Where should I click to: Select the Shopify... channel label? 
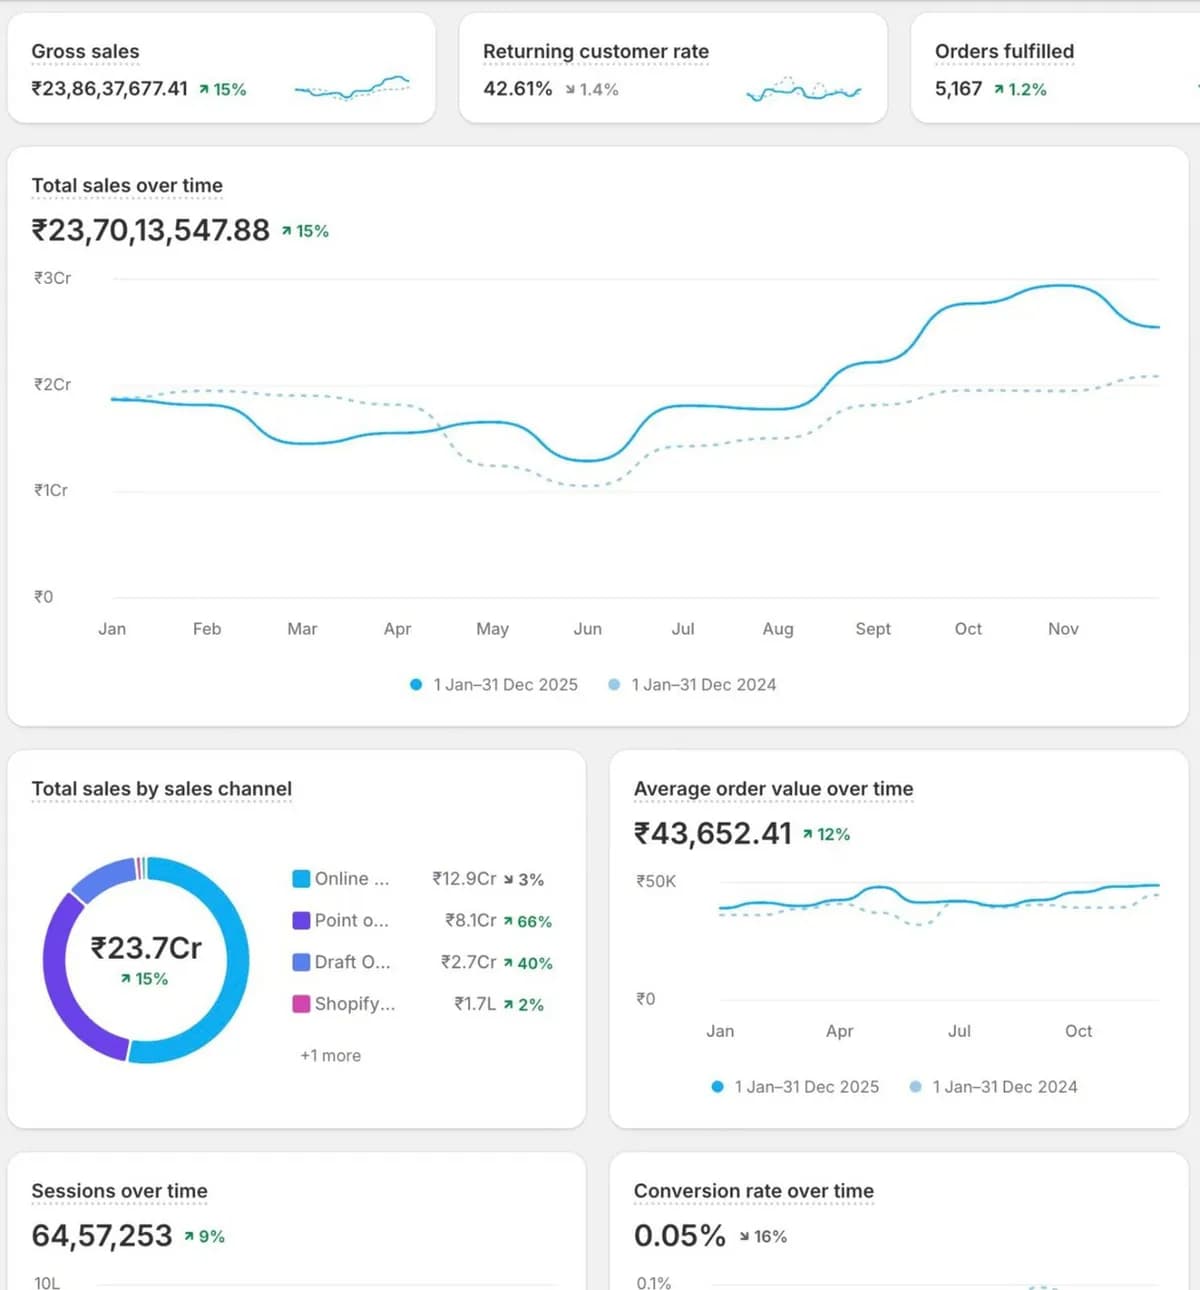(x=355, y=1003)
